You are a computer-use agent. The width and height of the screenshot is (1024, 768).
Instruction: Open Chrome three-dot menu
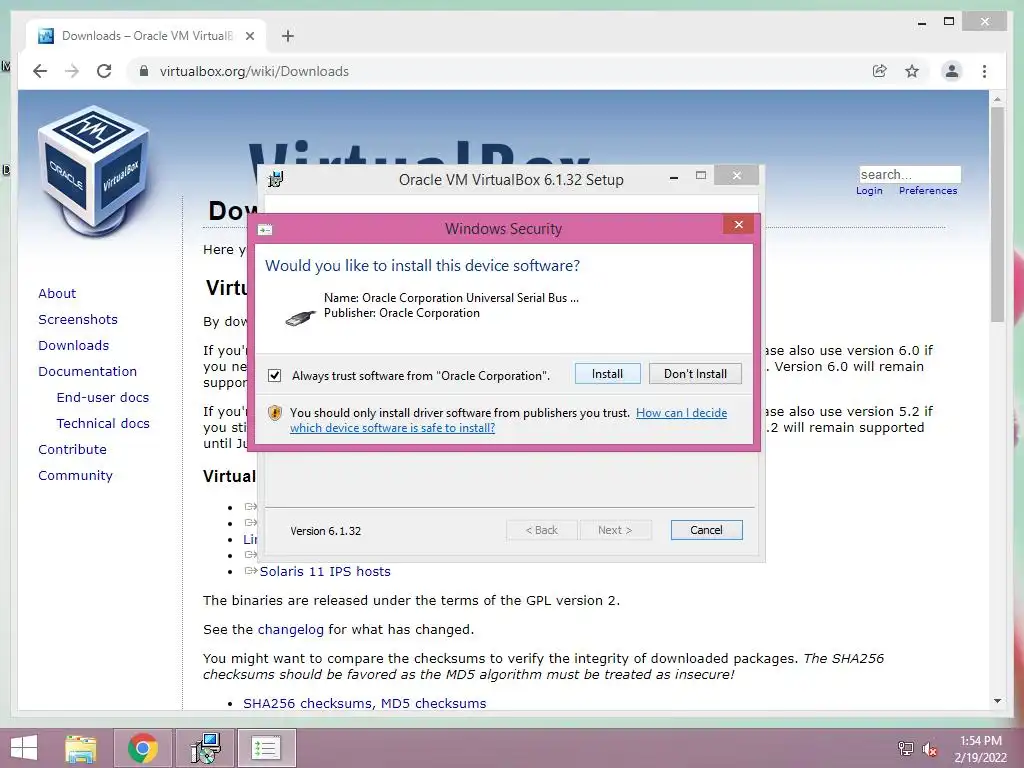click(984, 71)
